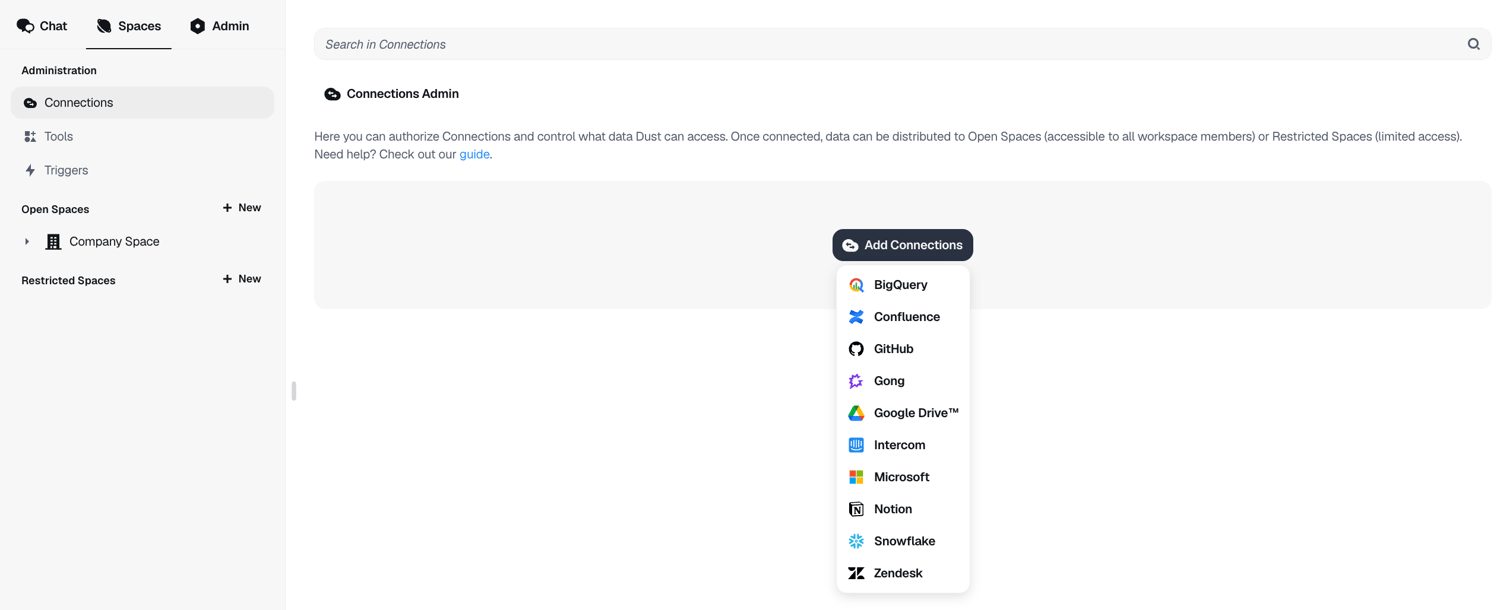This screenshot has width=1500, height=610.
Task: Click the Gong logo icon
Action: coord(856,381)
